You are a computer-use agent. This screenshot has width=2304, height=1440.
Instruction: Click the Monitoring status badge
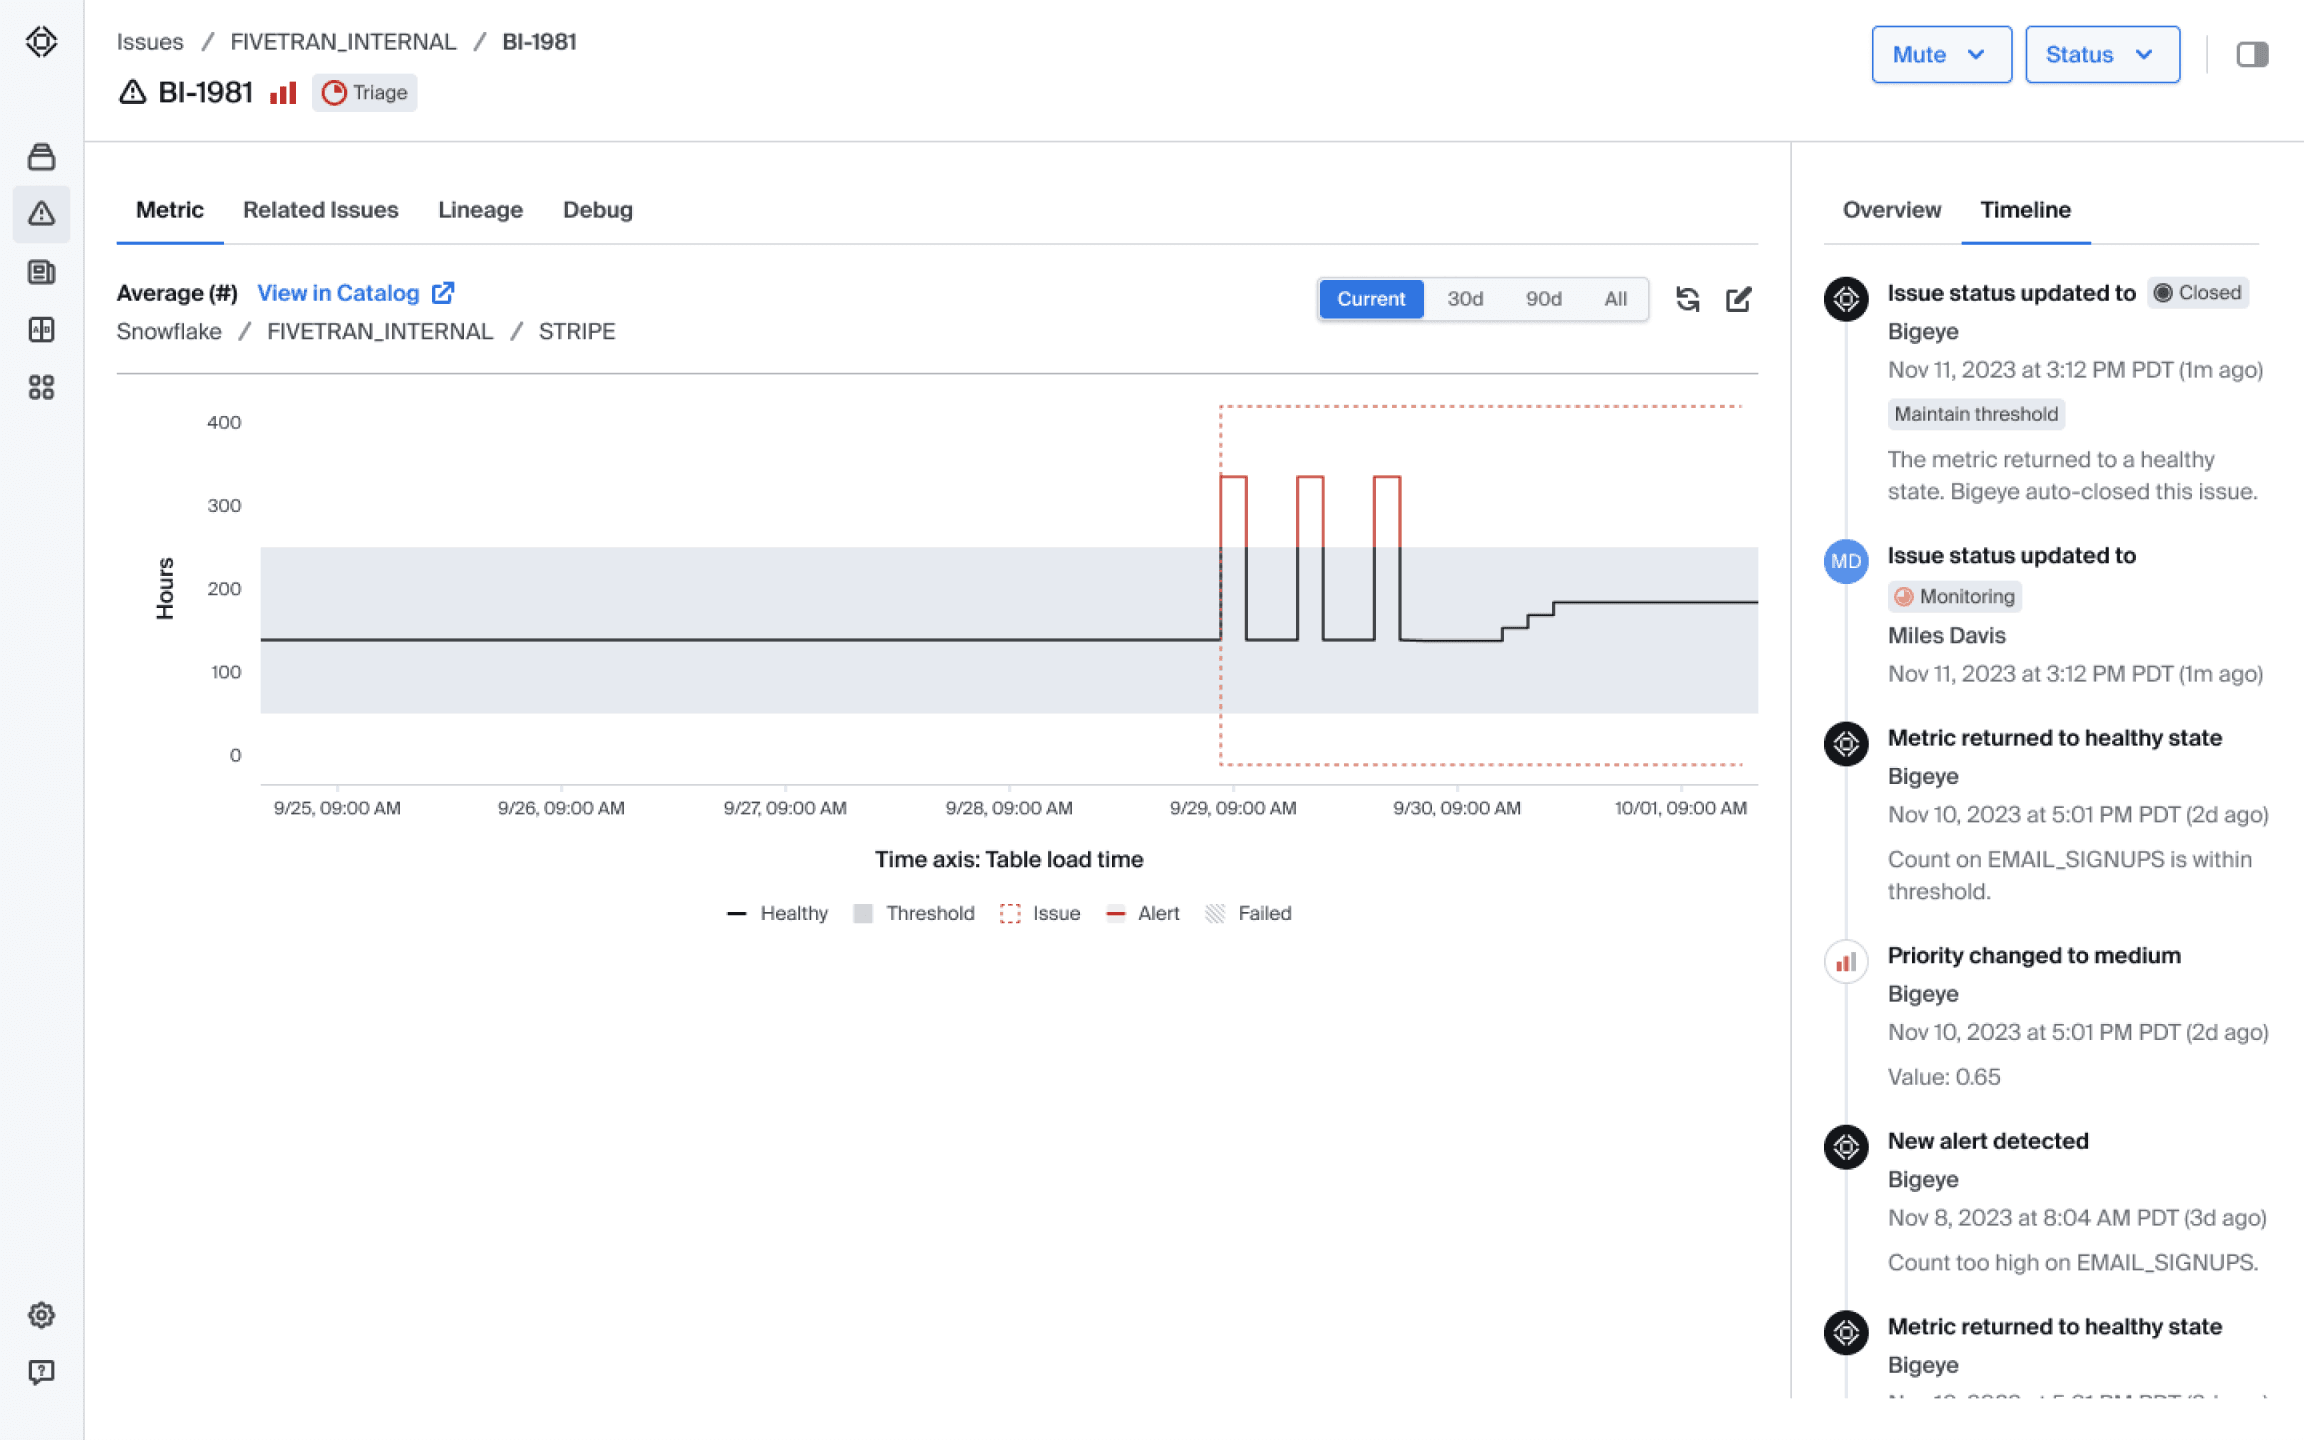point(1954,596)
